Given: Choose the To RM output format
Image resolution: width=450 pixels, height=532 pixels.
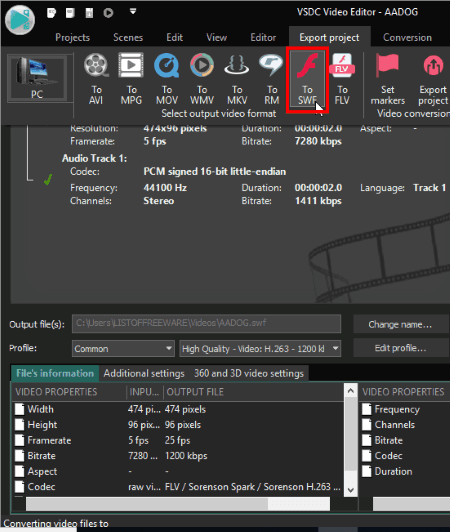Looking at the screenshot, I should 272,79.
